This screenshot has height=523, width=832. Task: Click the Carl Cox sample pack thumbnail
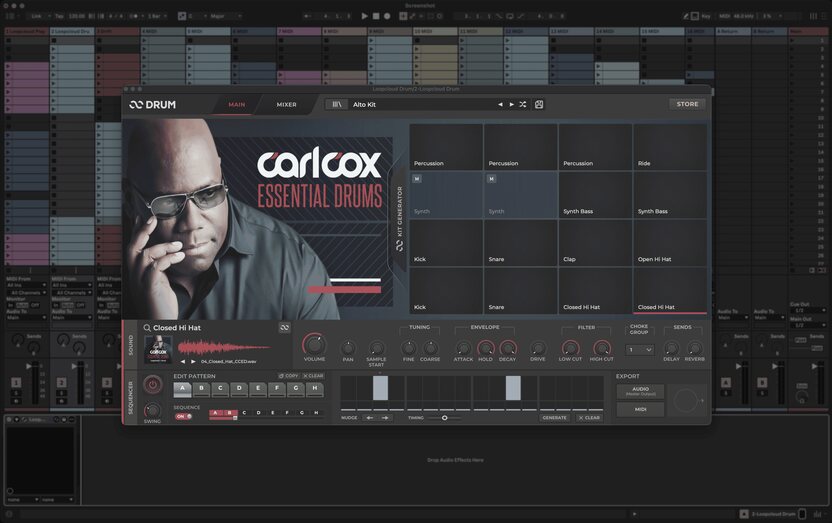coord(158,350)
